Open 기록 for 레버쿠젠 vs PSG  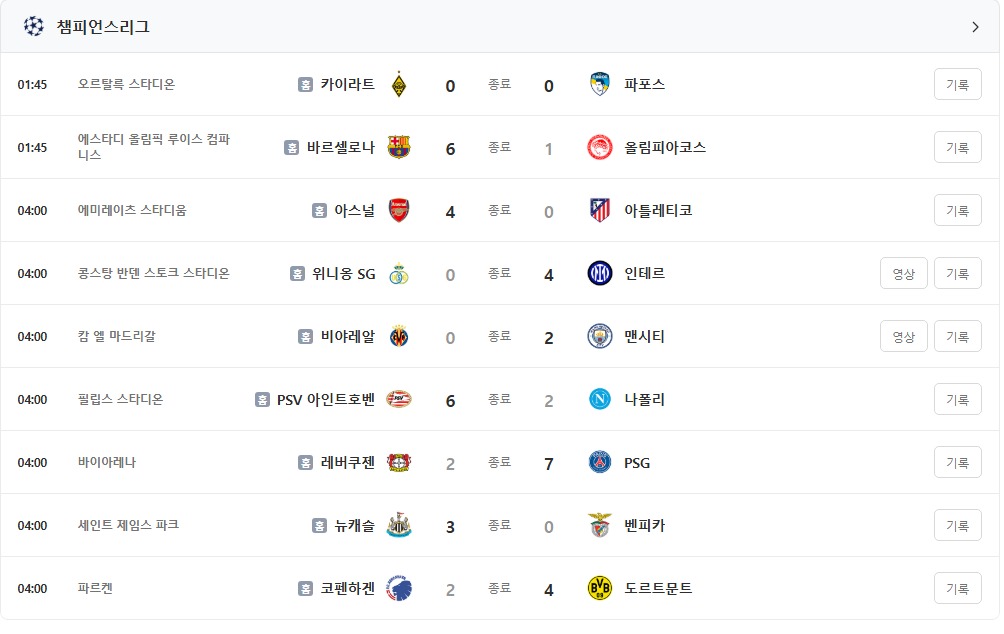[957, 462]
